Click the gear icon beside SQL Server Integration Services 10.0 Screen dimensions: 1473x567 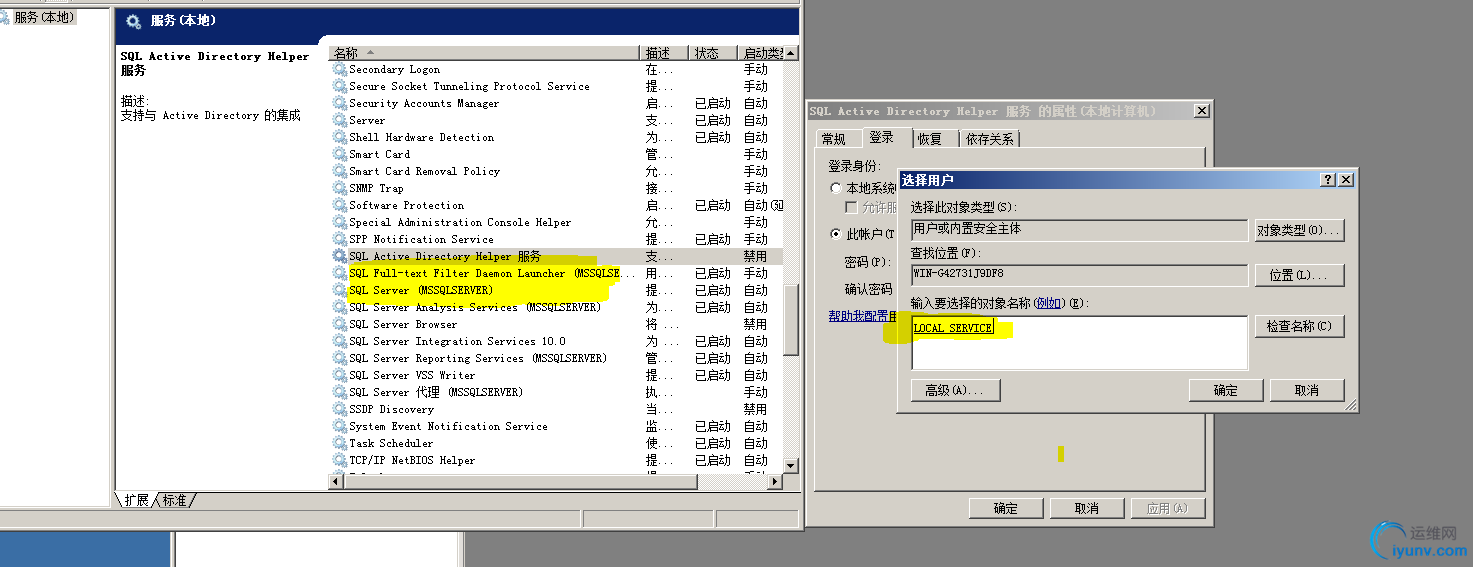(x=340, y=342)
